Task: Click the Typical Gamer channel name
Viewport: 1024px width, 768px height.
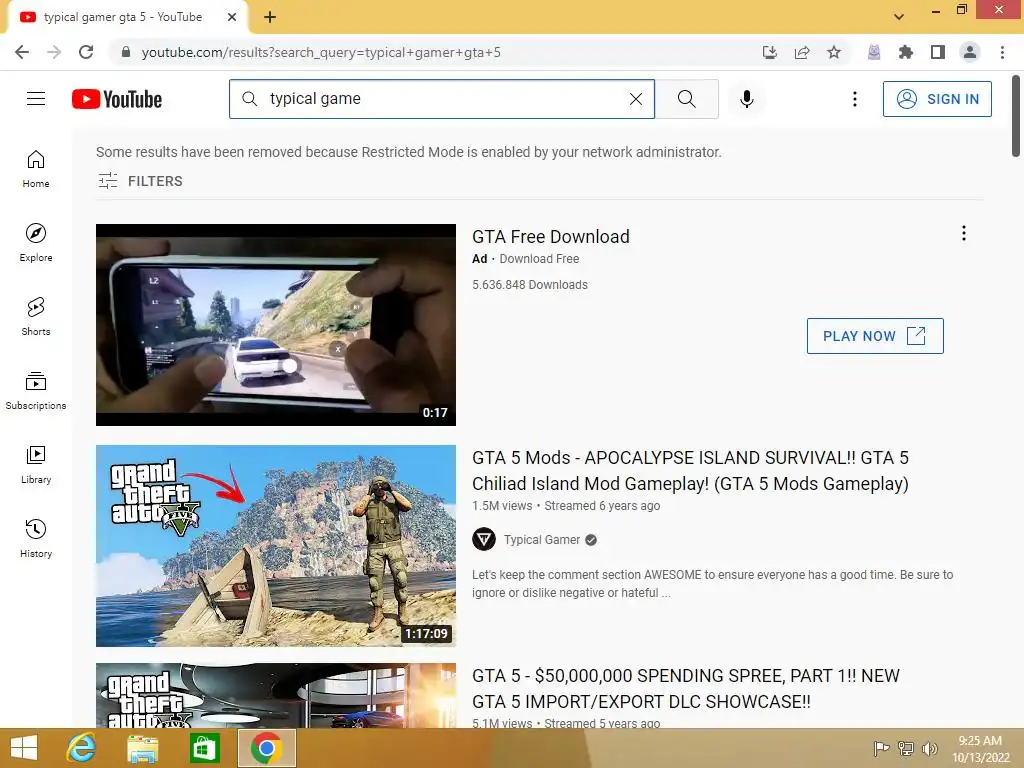Action: [541, 539]
